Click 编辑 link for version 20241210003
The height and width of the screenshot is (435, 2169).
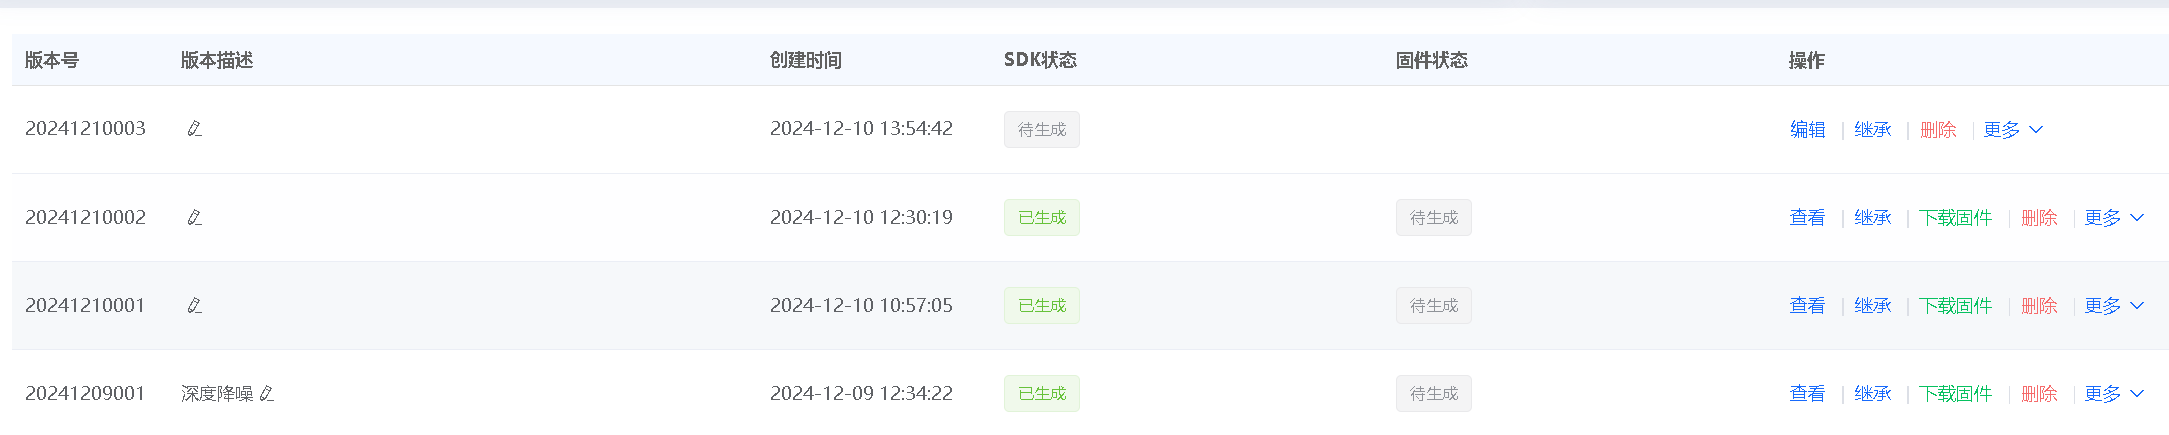(1807, 130)
